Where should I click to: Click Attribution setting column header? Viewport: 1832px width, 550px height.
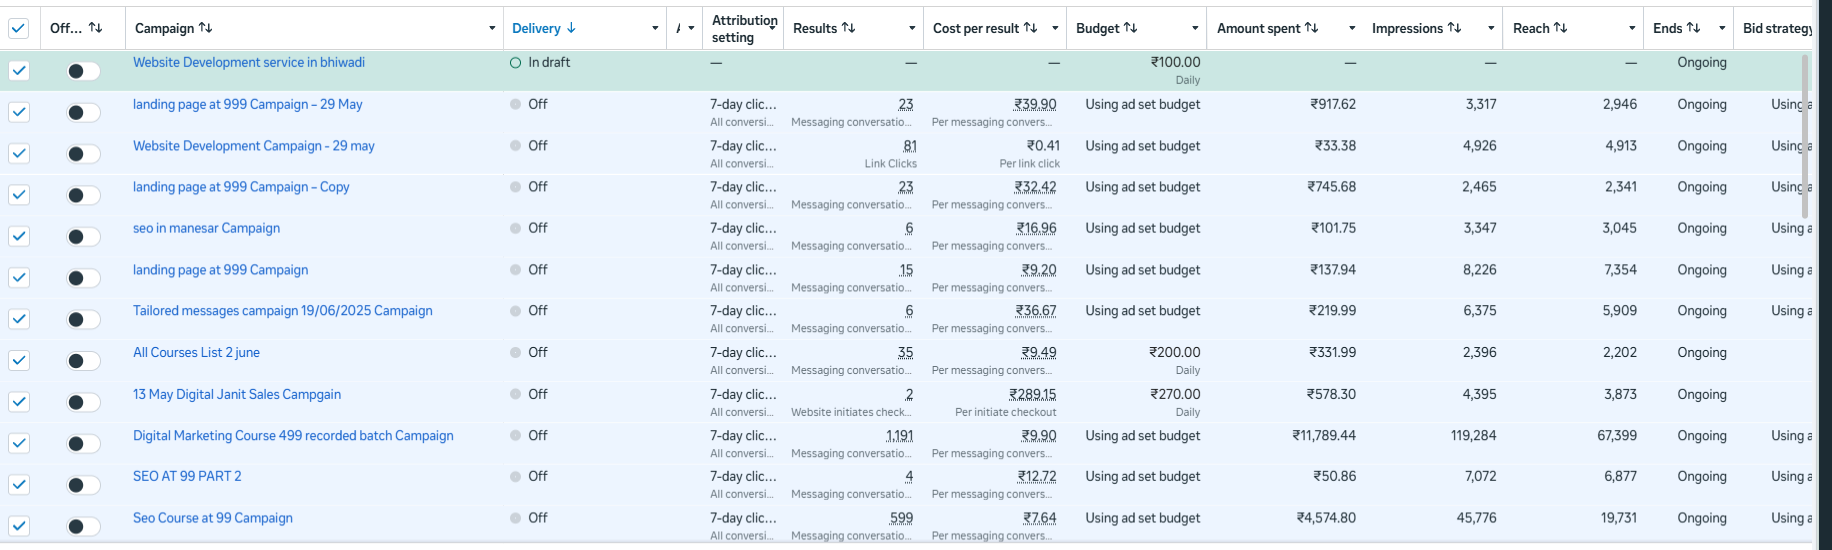click(744, 29)
